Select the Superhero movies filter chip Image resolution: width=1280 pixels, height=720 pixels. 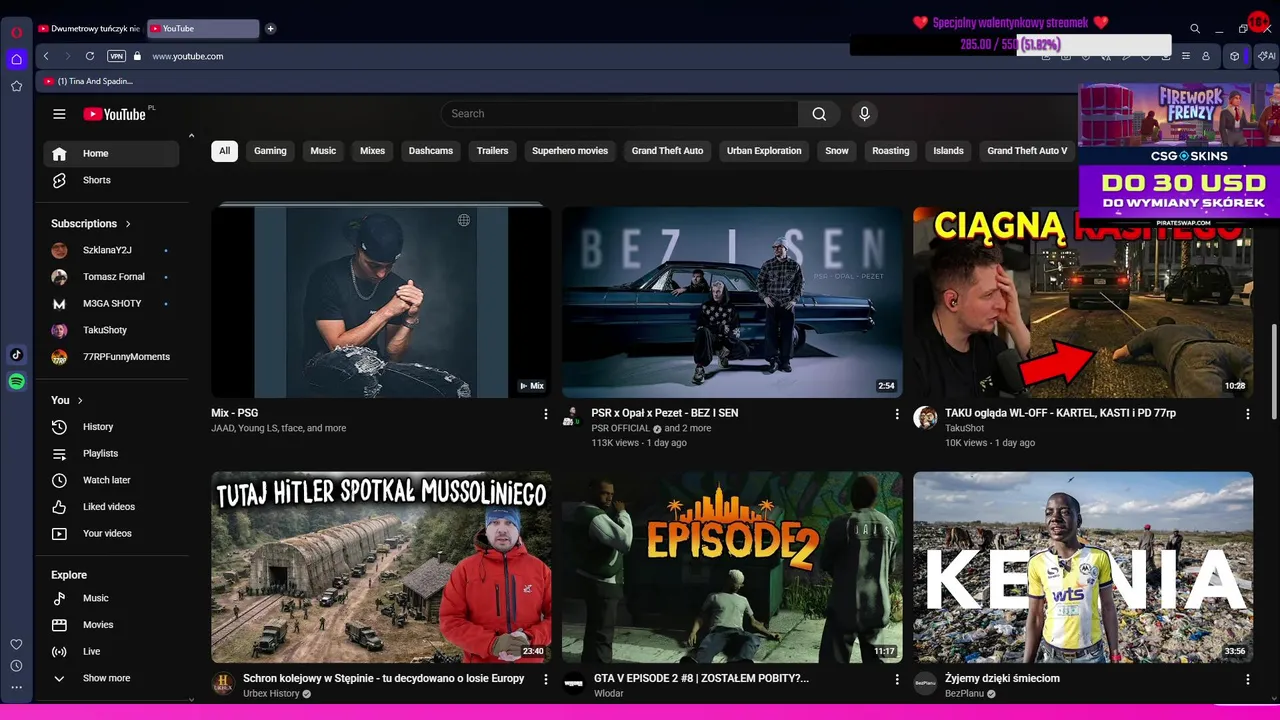point(570,151)
